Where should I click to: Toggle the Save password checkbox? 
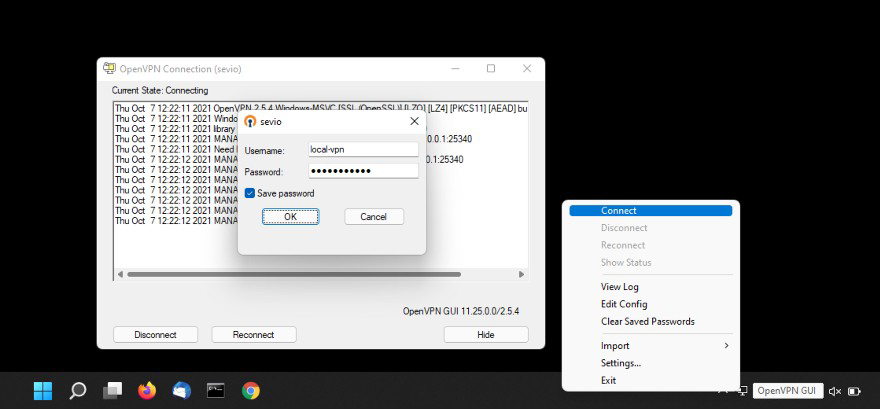click(x=250, y=194)
